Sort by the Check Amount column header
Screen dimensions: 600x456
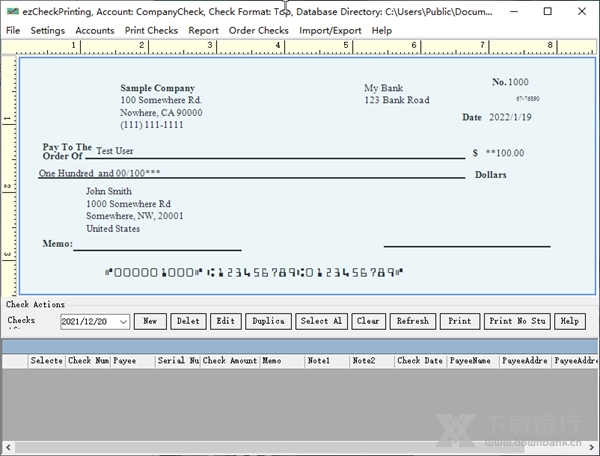pyautogui.click(x=230, y=361)
